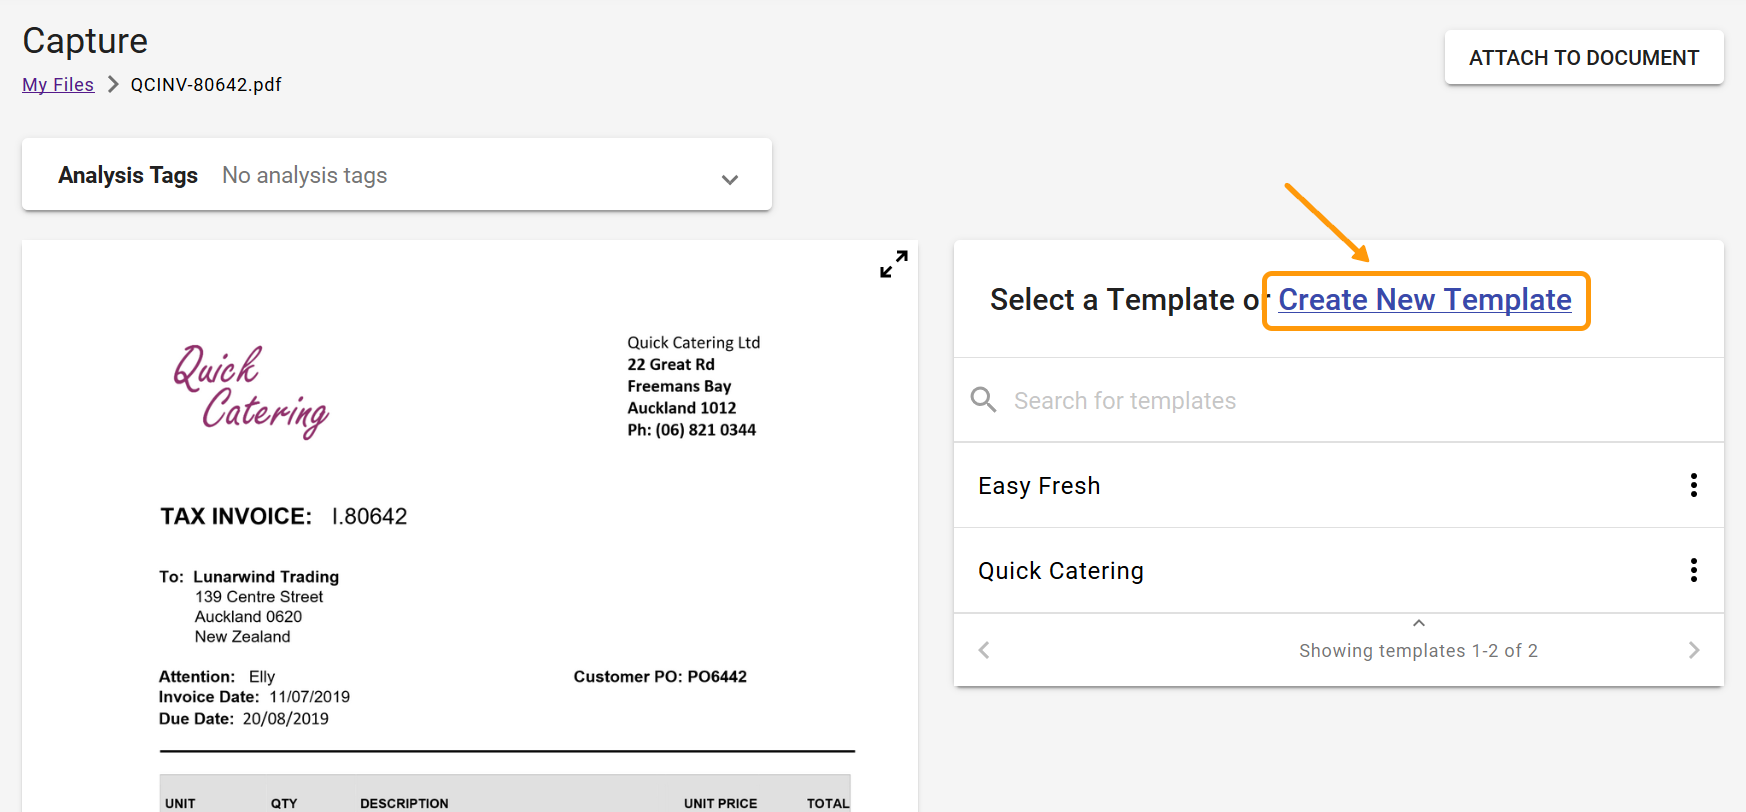The height and width of the screenshot is (812, 1746).
Task: Open the Create New Template link
Action: click(1424, 300)
